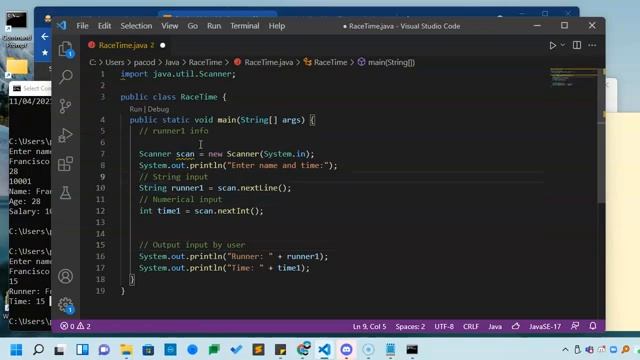Click the back arrow in background window

[44, 37]
